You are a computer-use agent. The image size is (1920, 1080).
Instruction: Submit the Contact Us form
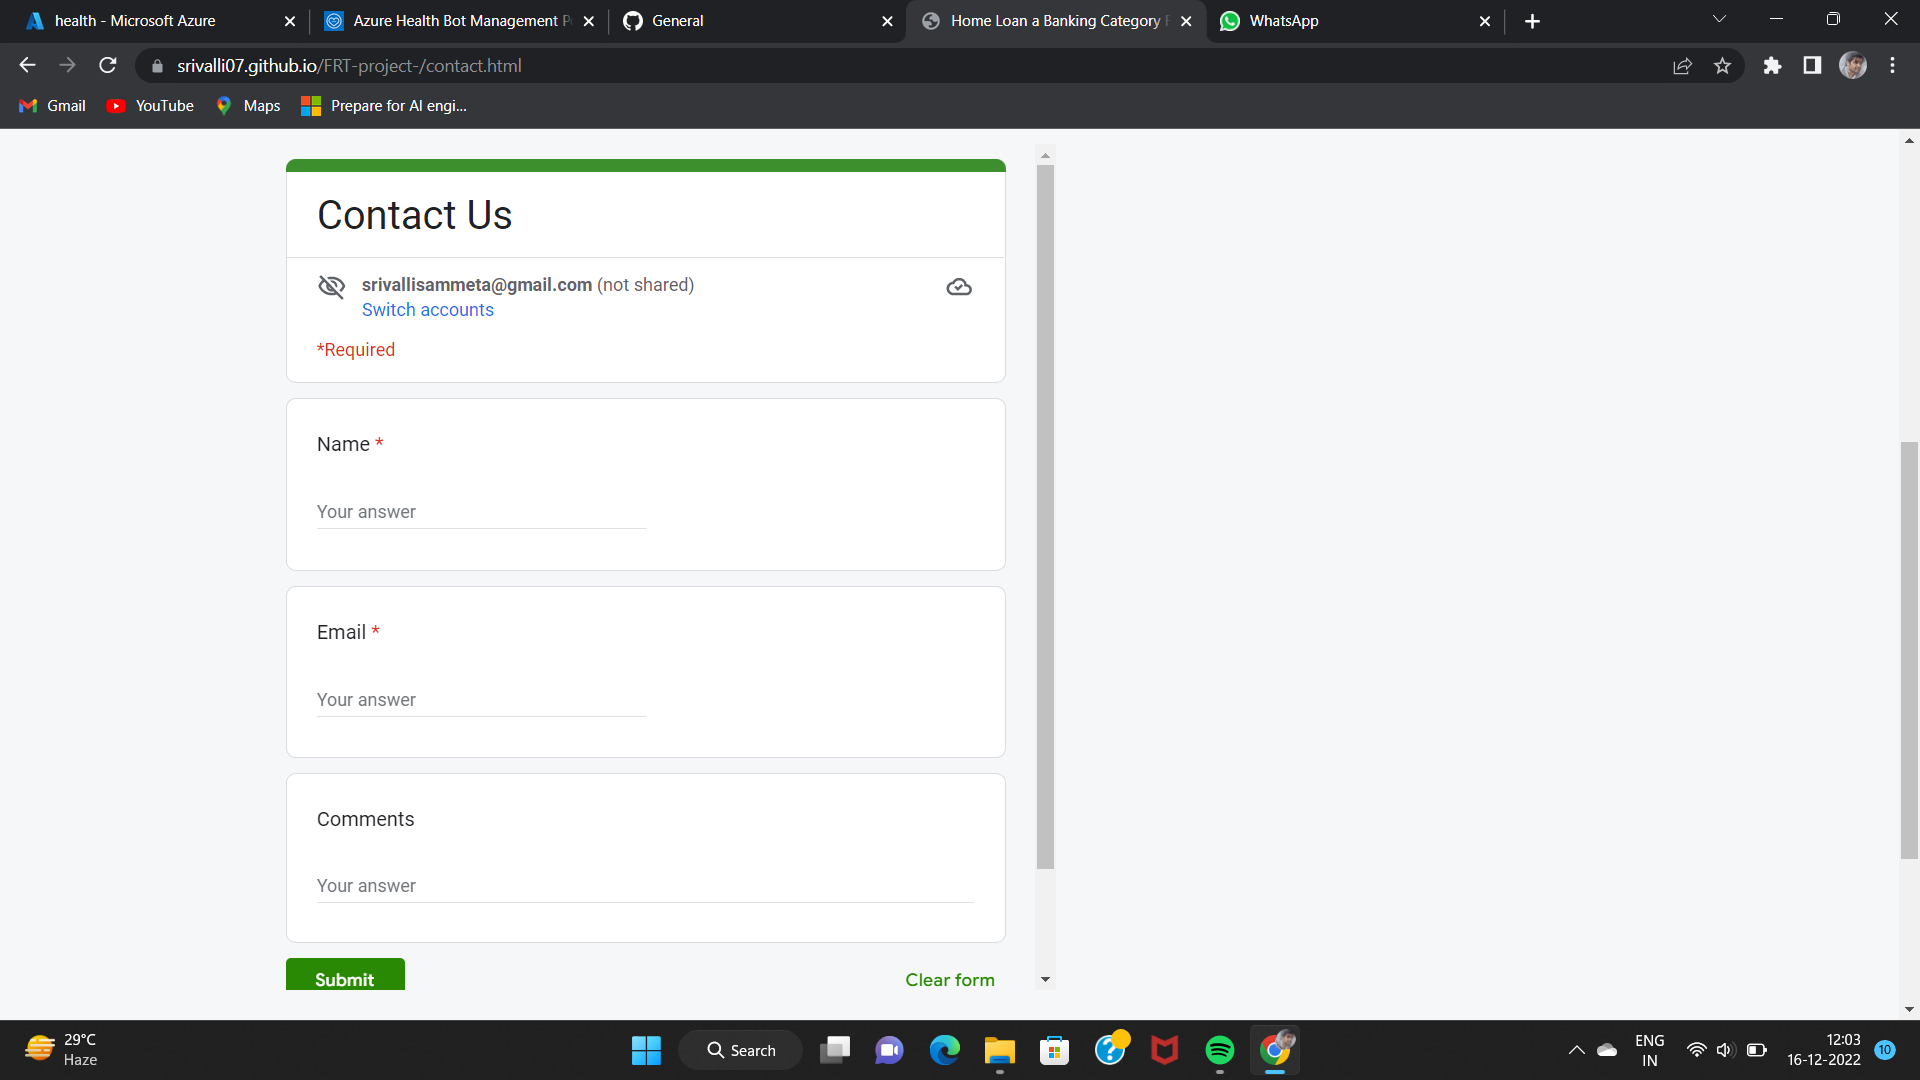click(344, 978)
